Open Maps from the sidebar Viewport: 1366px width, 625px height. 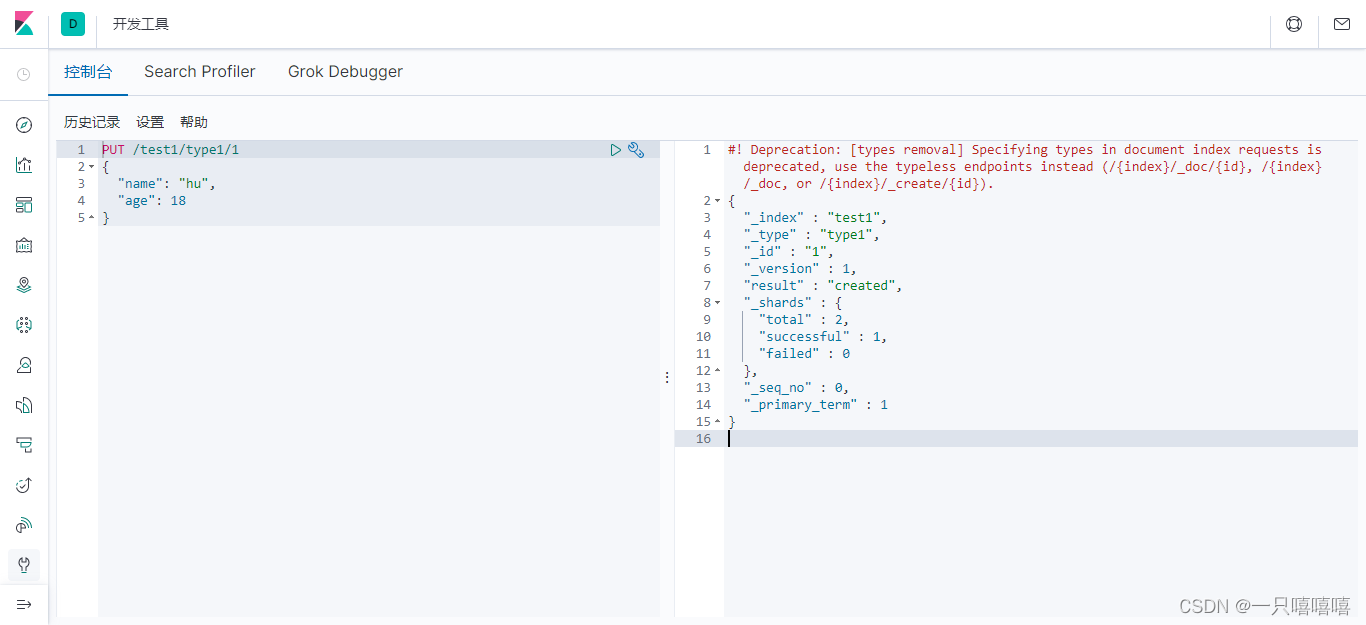[x=24, y=285]
